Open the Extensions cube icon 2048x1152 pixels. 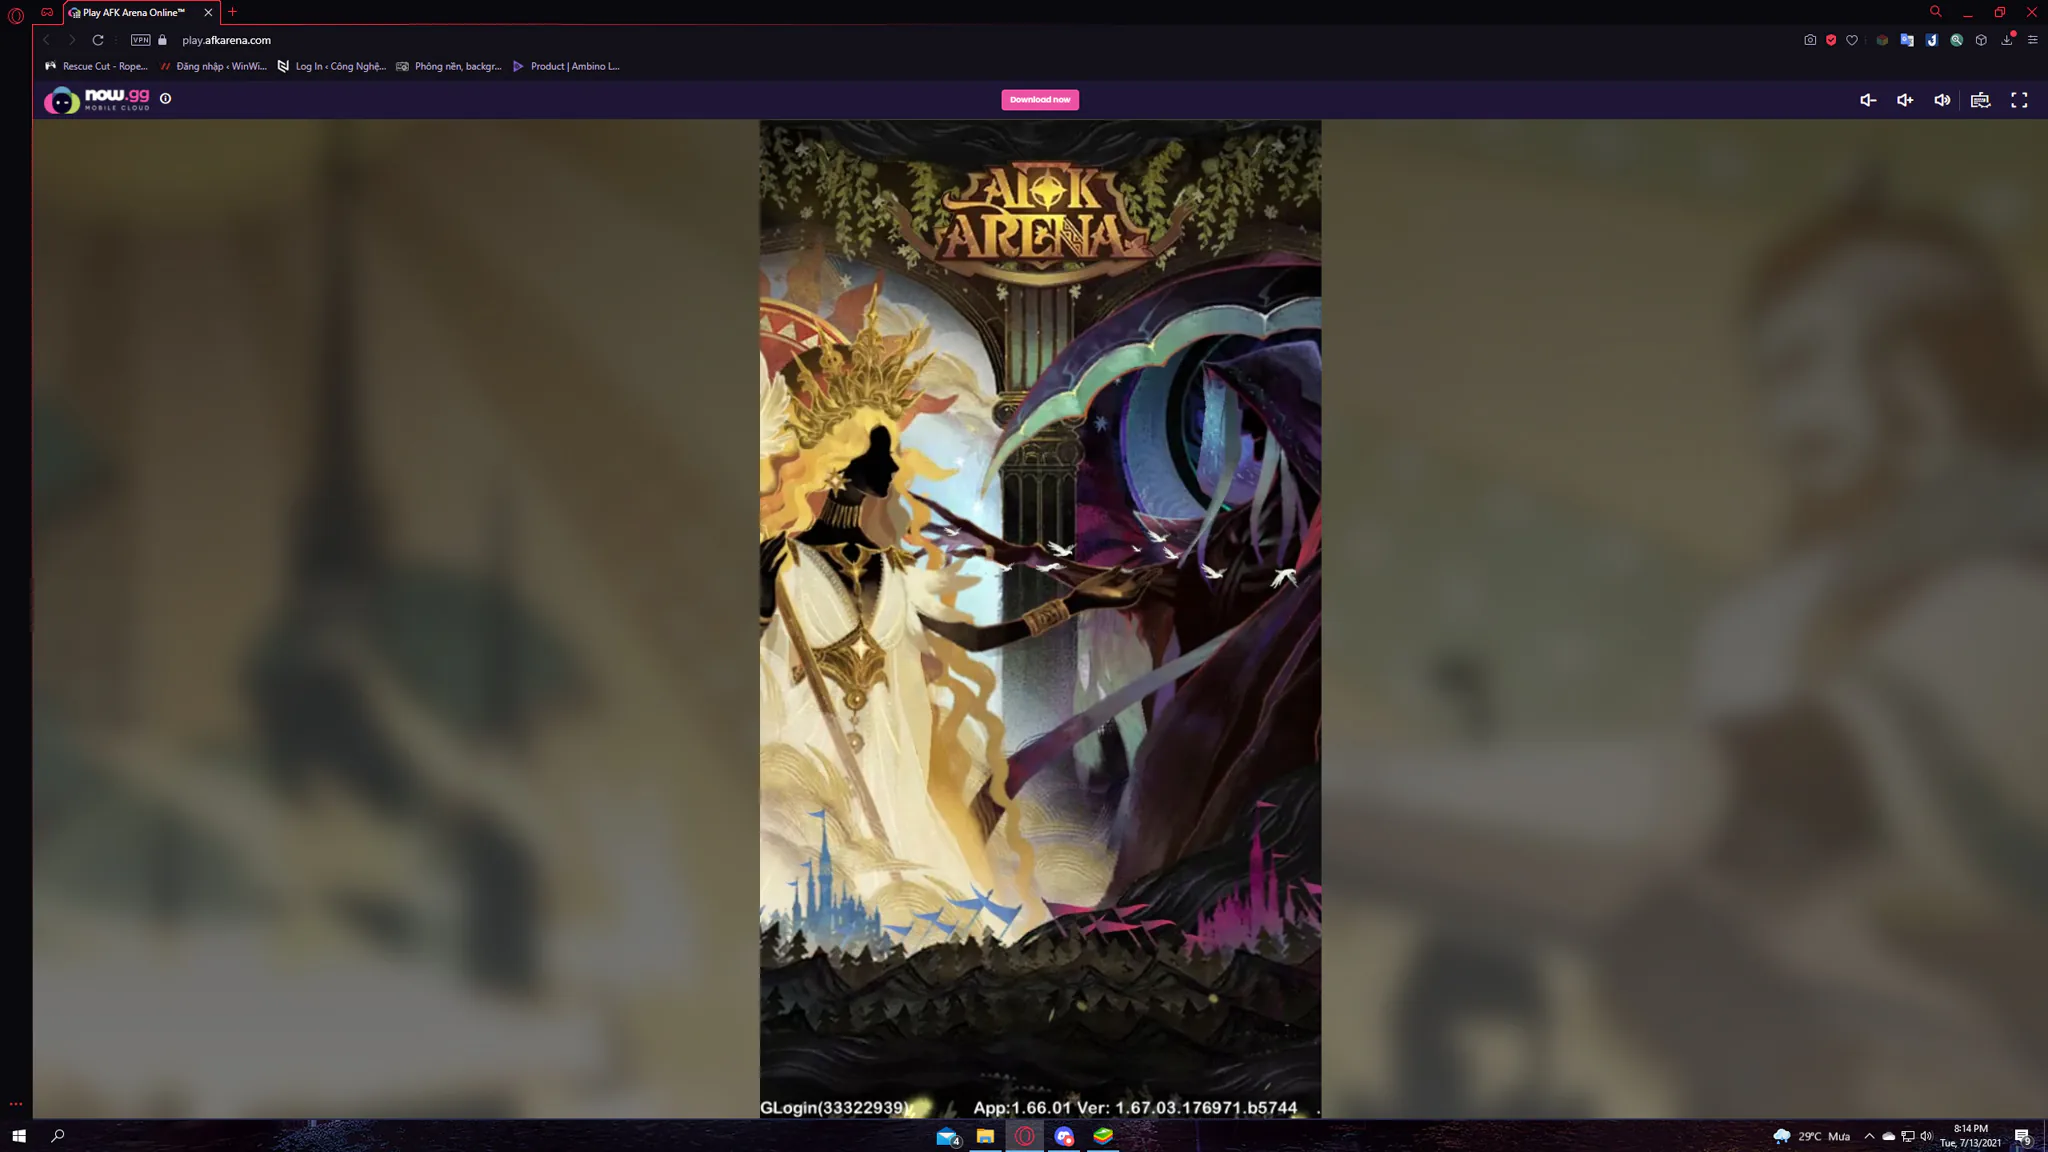coord(1981,40)
